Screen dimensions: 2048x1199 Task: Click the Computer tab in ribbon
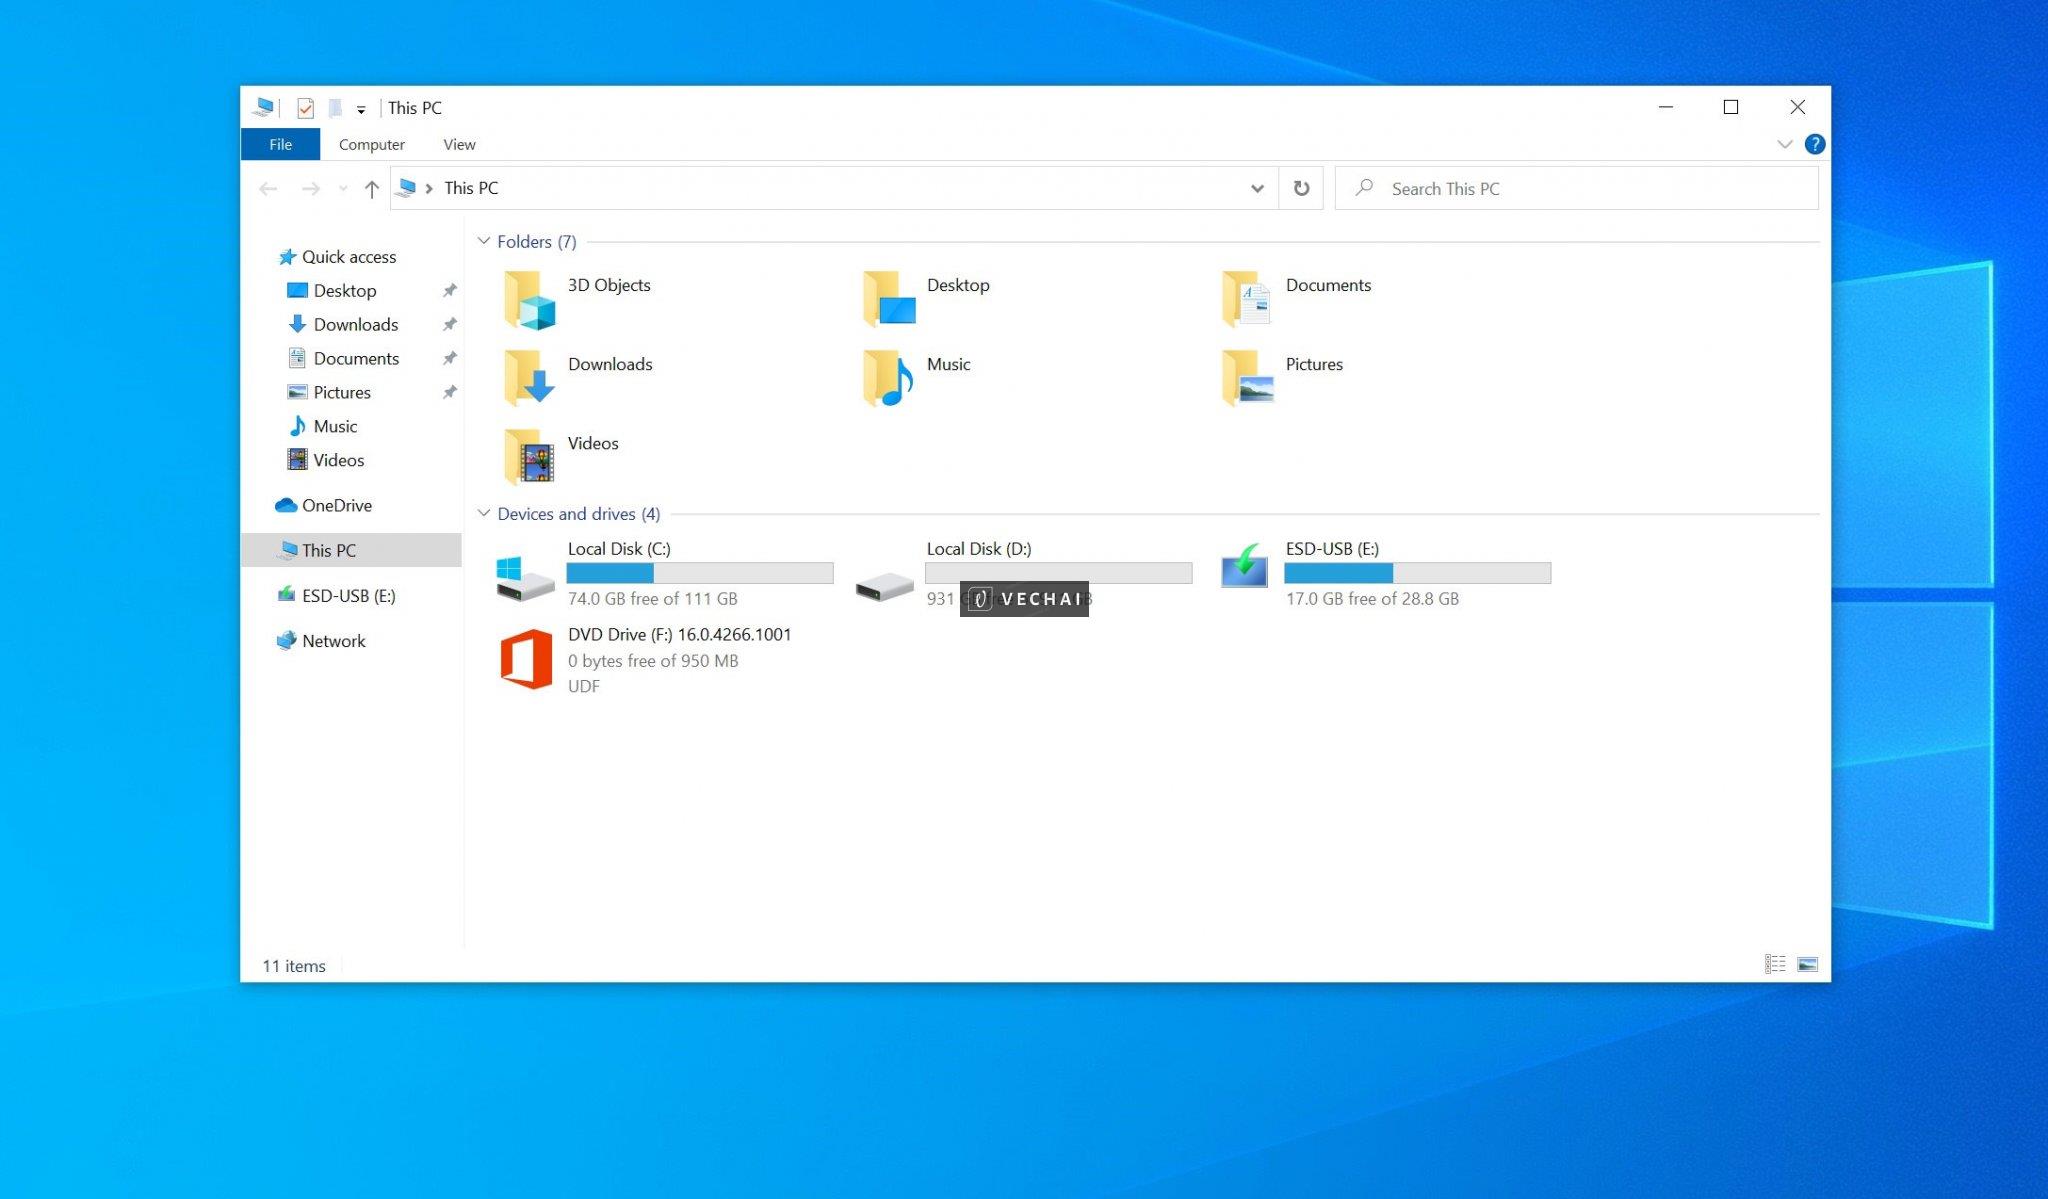click(370, 143)
